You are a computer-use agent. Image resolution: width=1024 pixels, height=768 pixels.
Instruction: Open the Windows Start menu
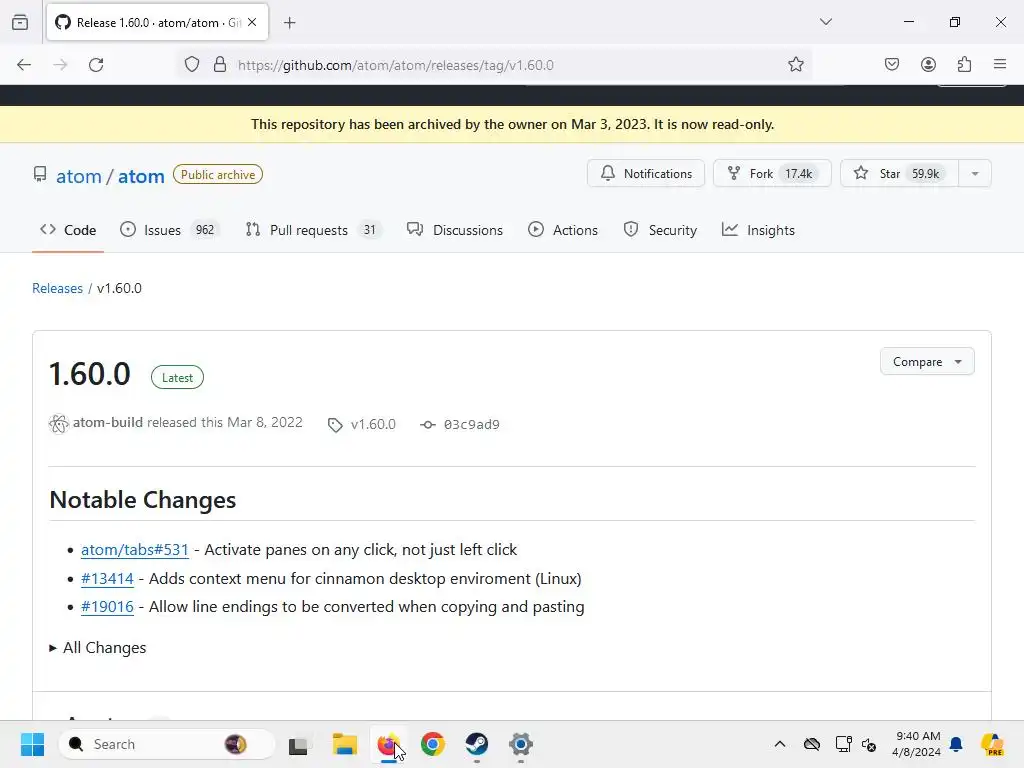[x=32, y=744]
